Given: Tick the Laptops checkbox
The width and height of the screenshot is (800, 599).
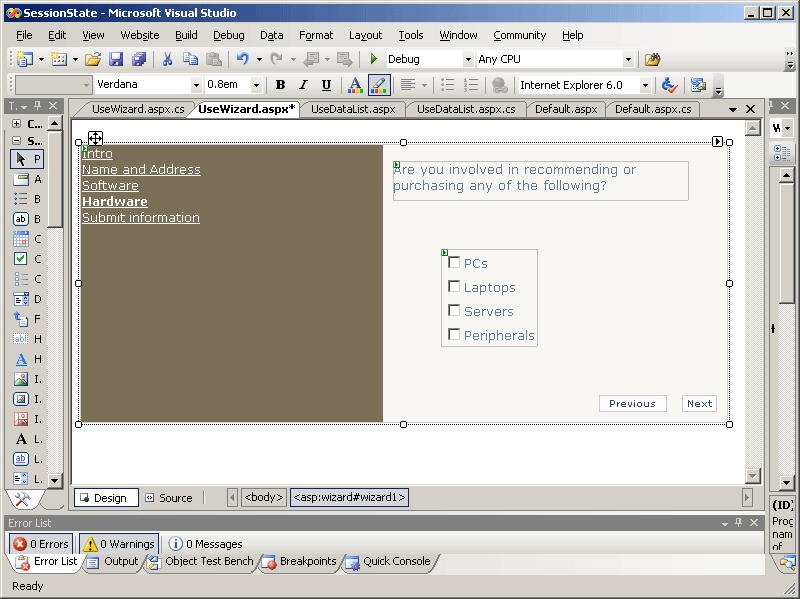Looking at the screenshot, I should [454, 287].
